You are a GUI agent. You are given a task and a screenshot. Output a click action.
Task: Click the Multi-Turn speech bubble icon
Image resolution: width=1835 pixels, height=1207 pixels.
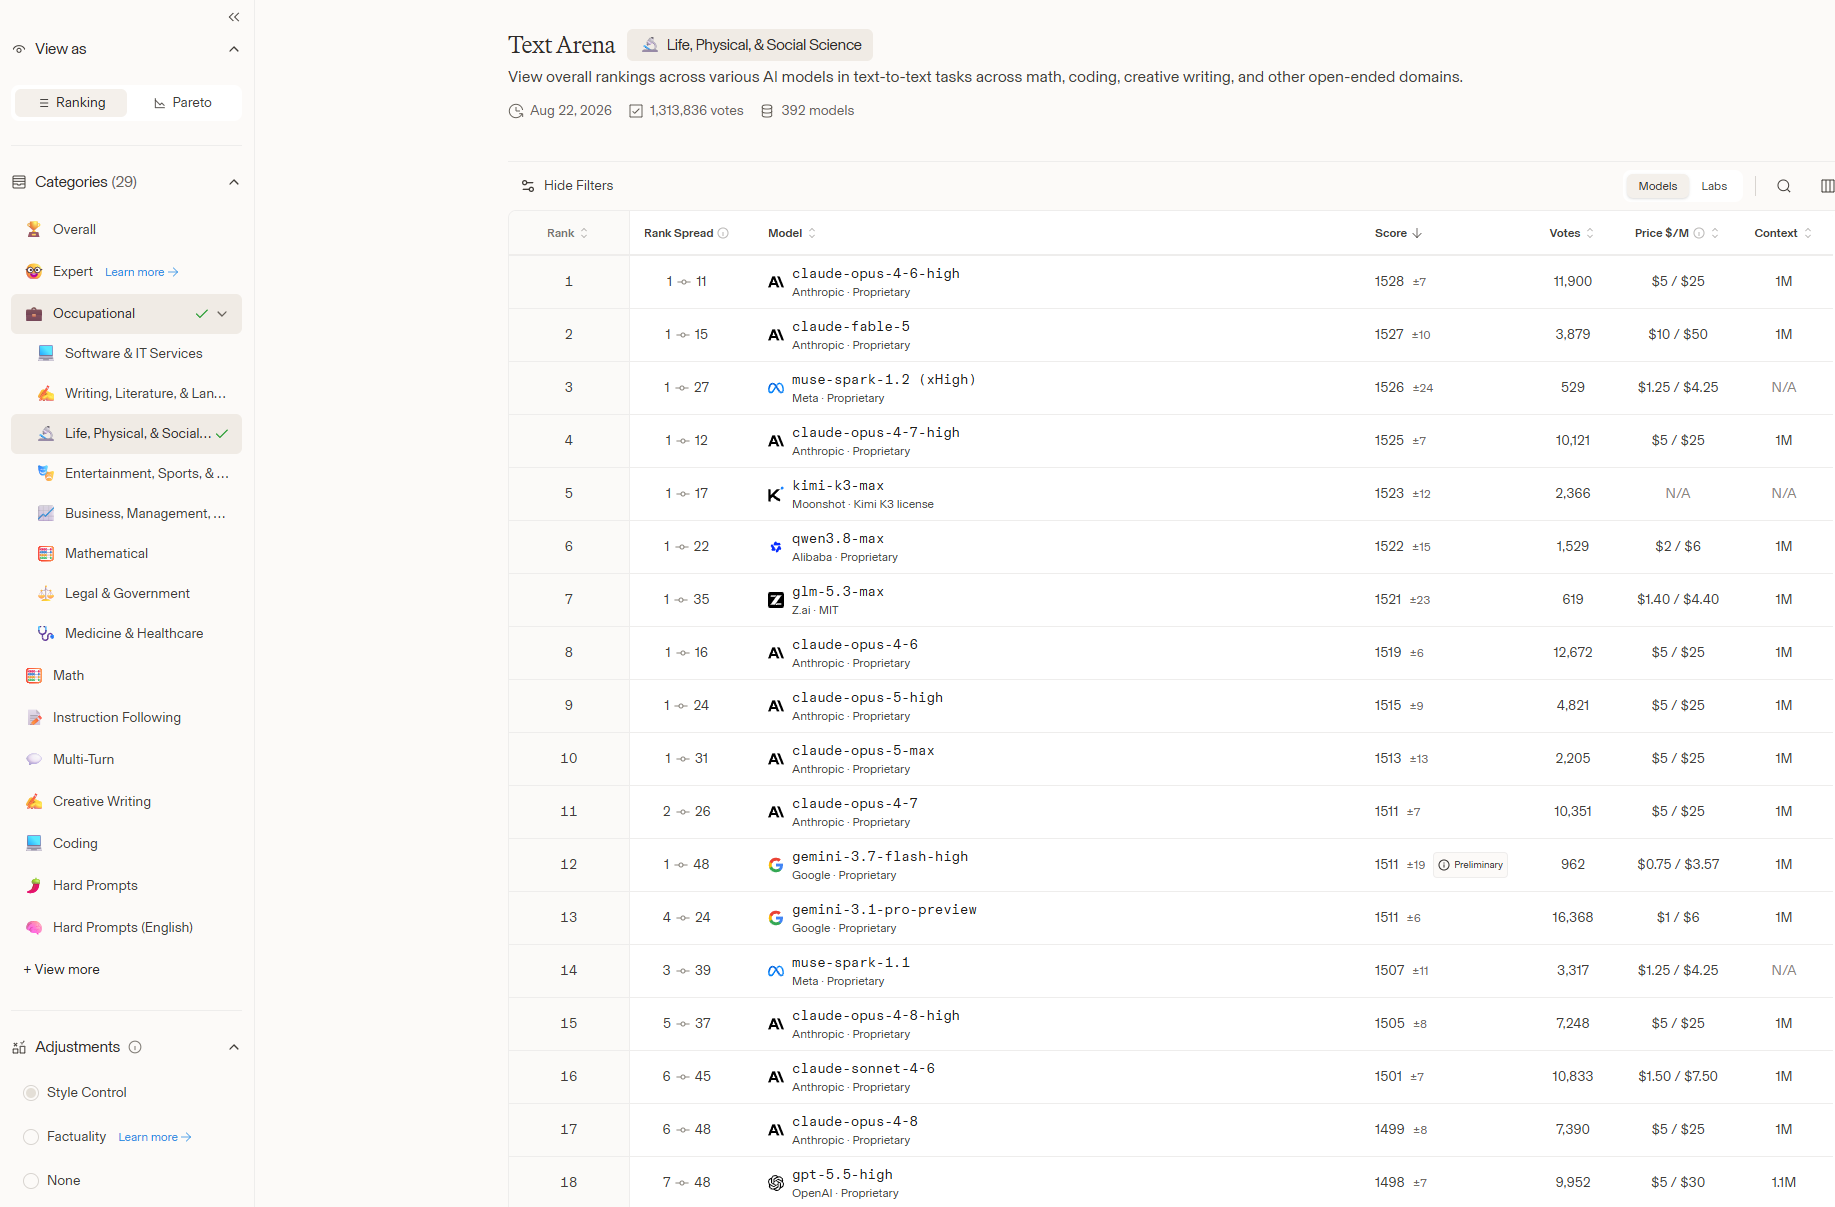coord(34,759)
